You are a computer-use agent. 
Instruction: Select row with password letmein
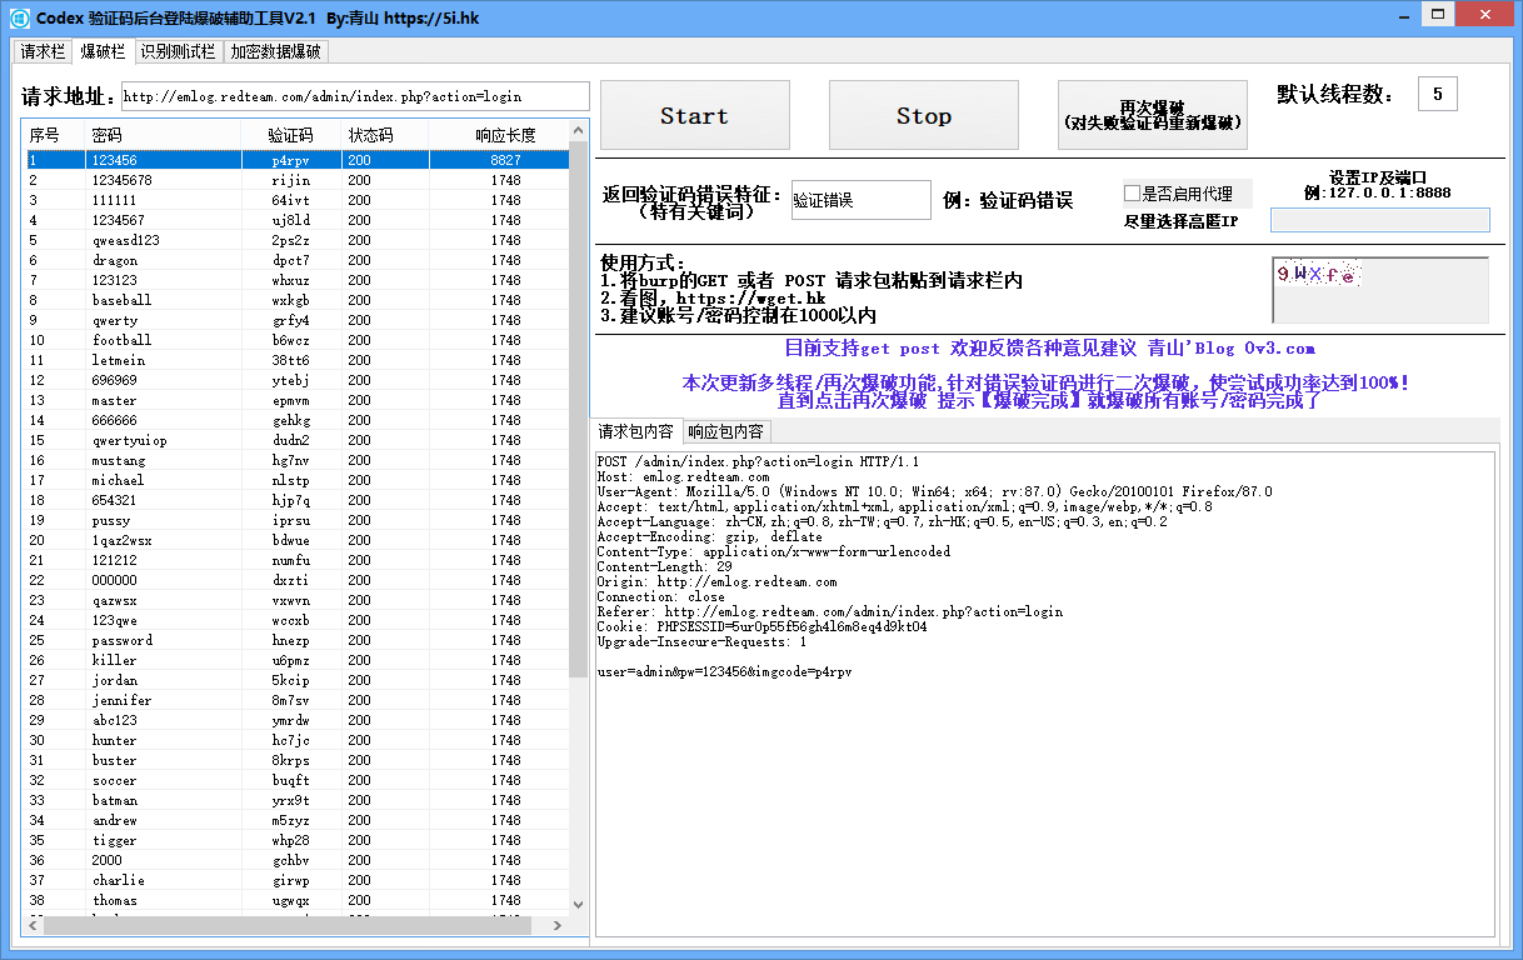(297, 360)
